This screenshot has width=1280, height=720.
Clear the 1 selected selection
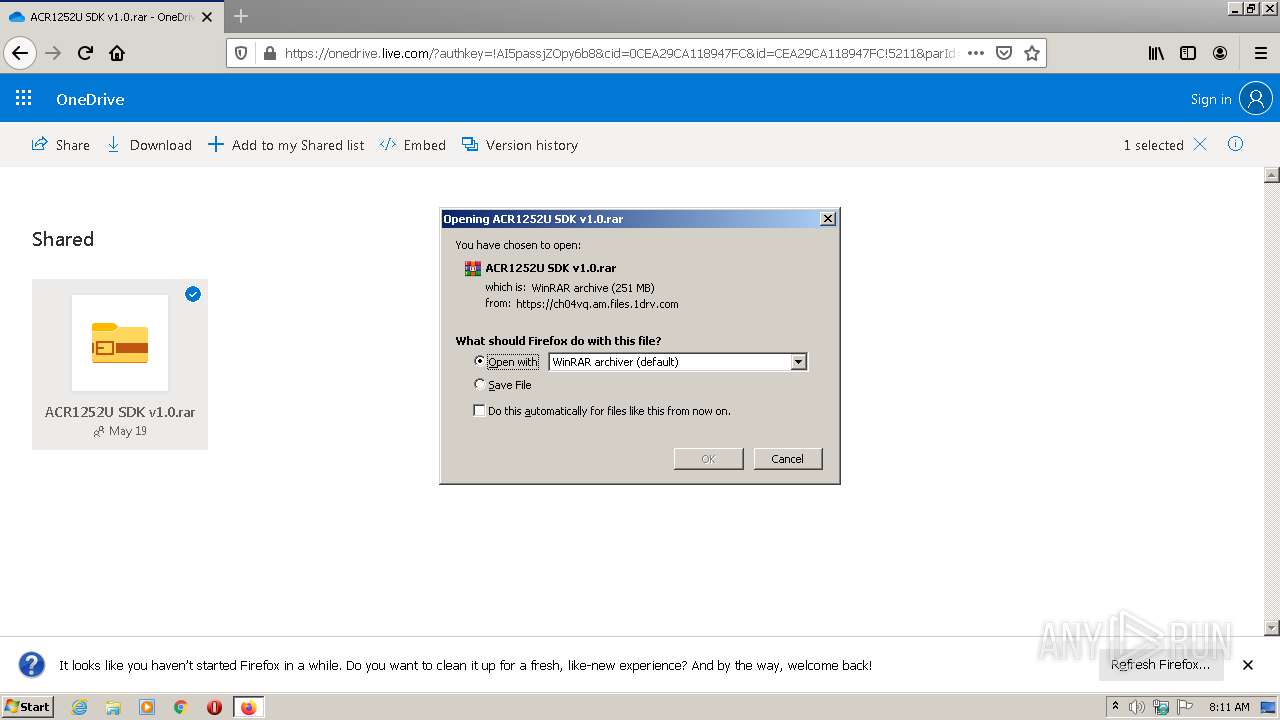[1200, 145]
